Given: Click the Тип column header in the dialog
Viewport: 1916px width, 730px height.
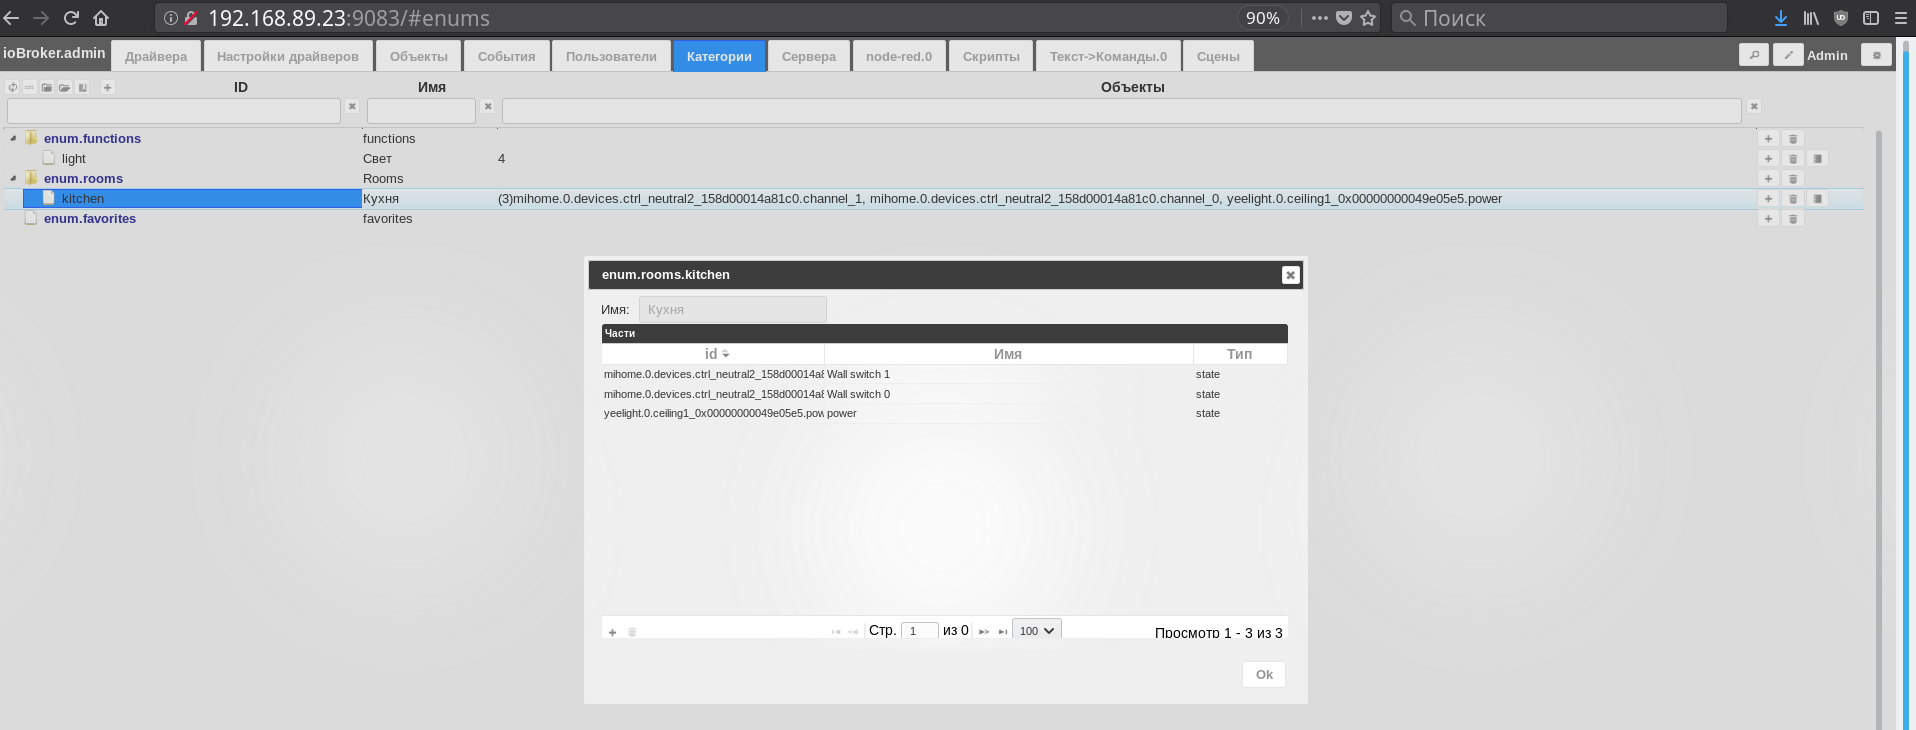Looking at the screenshot, I should [x=1239, y=354].
